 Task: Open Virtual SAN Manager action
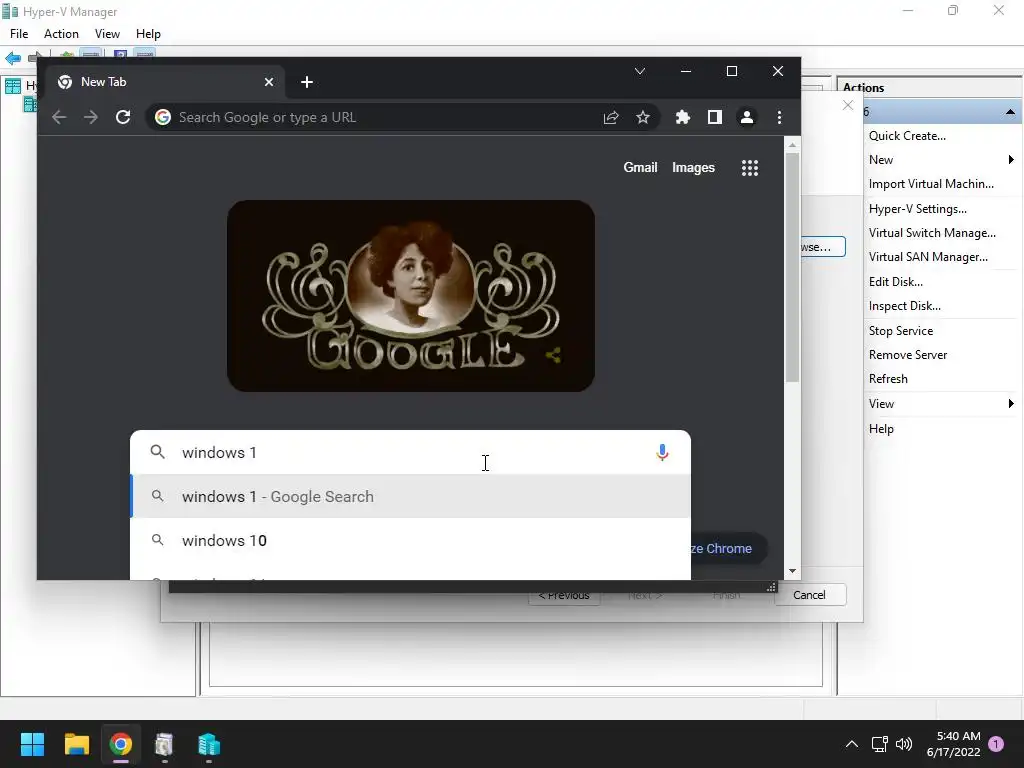(928, 257)
